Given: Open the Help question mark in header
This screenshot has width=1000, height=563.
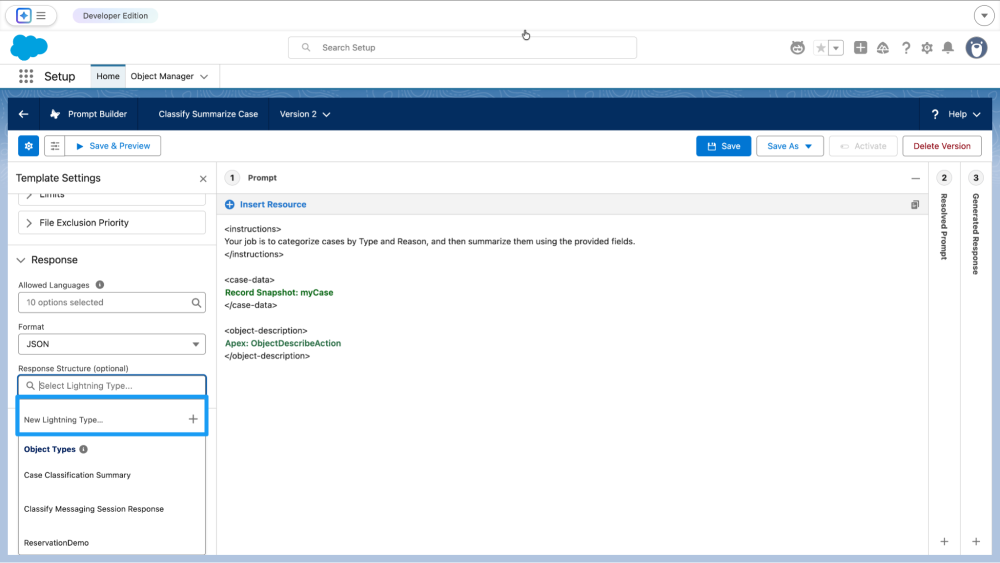Looking at the screenshot, I should 906,48.
